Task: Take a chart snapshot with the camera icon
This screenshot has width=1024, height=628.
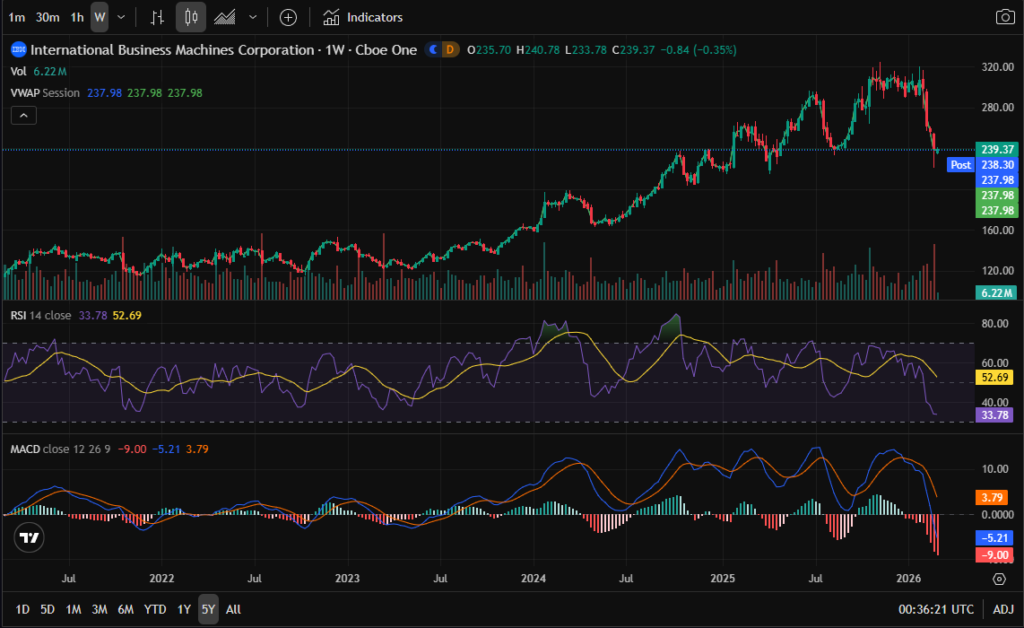Action: [x=1004, y=17]
